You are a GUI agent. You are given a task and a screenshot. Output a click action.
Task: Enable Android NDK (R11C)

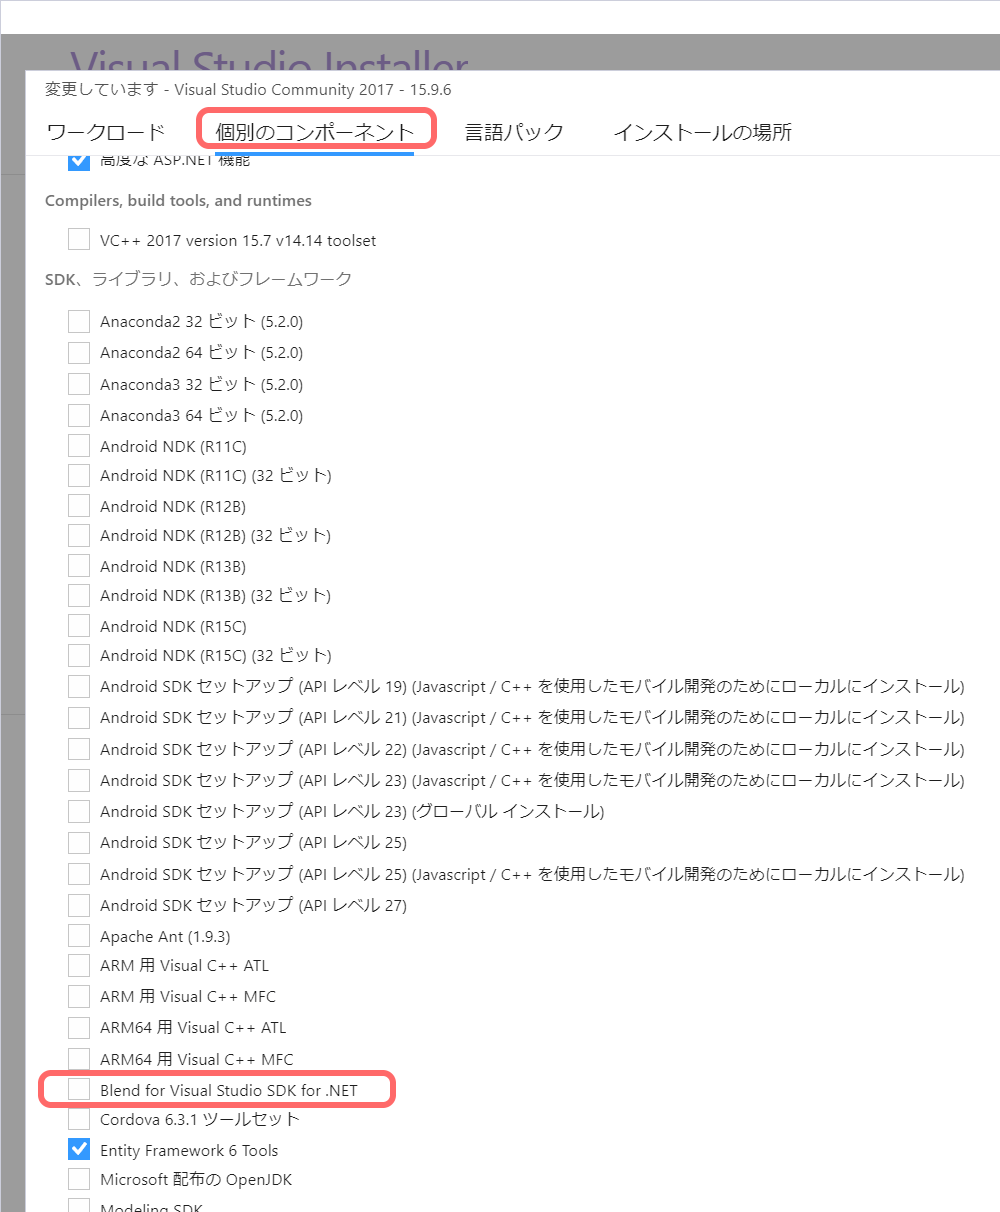click(x=79, y=445)
